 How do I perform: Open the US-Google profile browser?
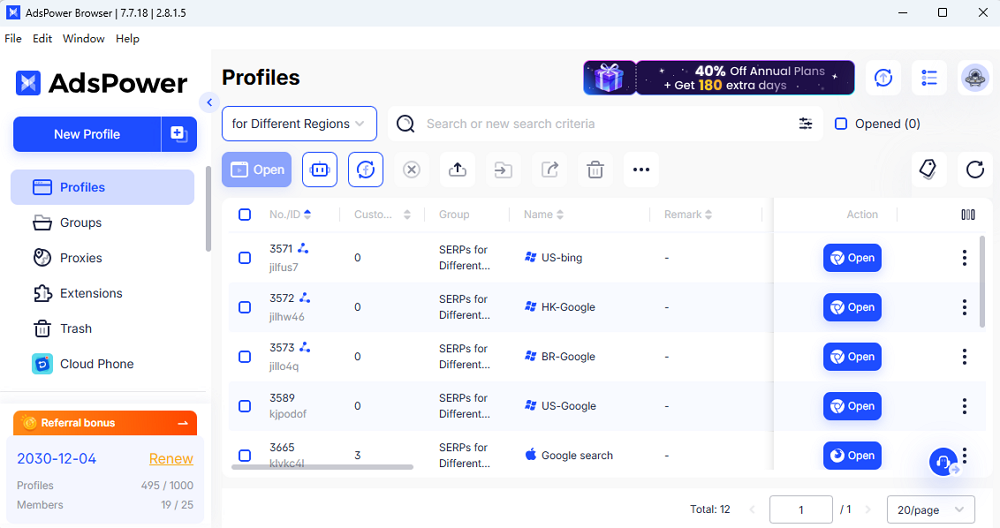point(852,406)
